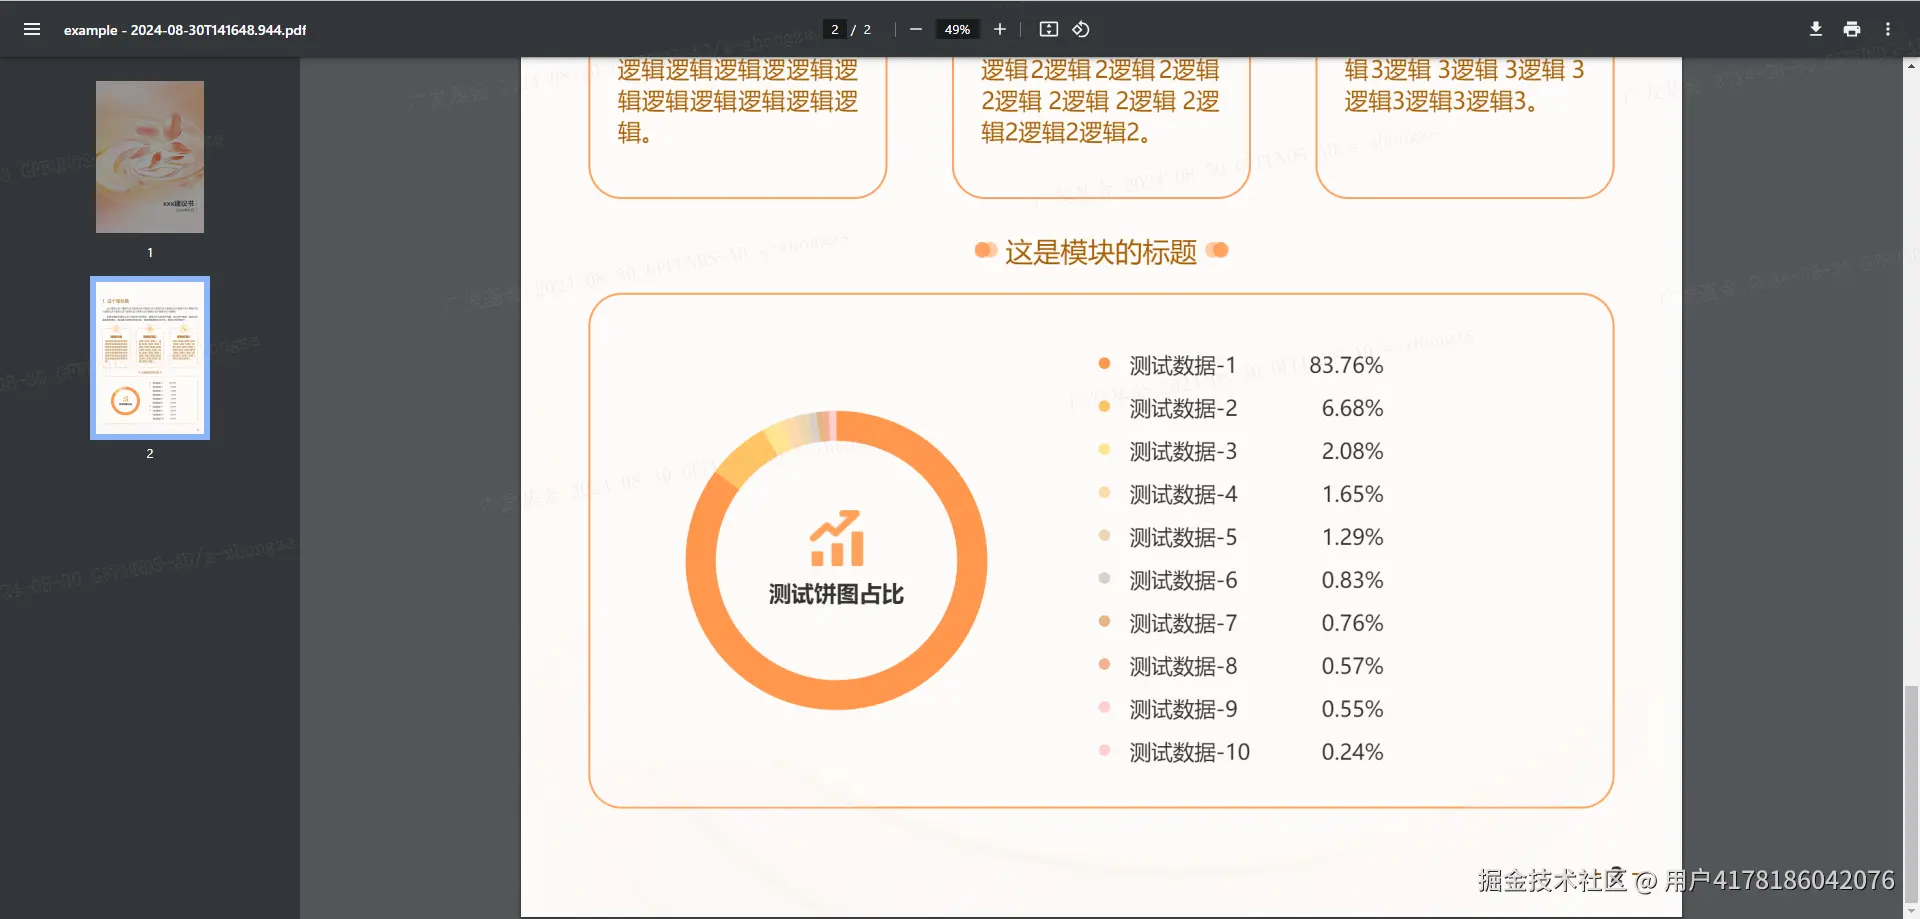Click the fit to page icon
The width and height of the screenshot is (1920, 919).
[x=1048, y=29]
